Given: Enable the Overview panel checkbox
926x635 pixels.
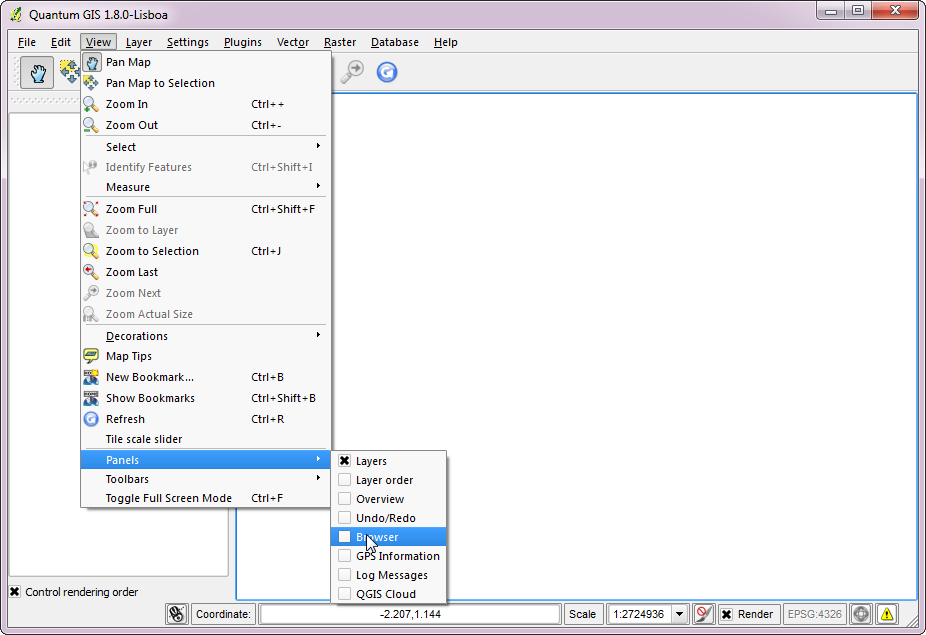Looking at the screenshot, I should point(344,499).
